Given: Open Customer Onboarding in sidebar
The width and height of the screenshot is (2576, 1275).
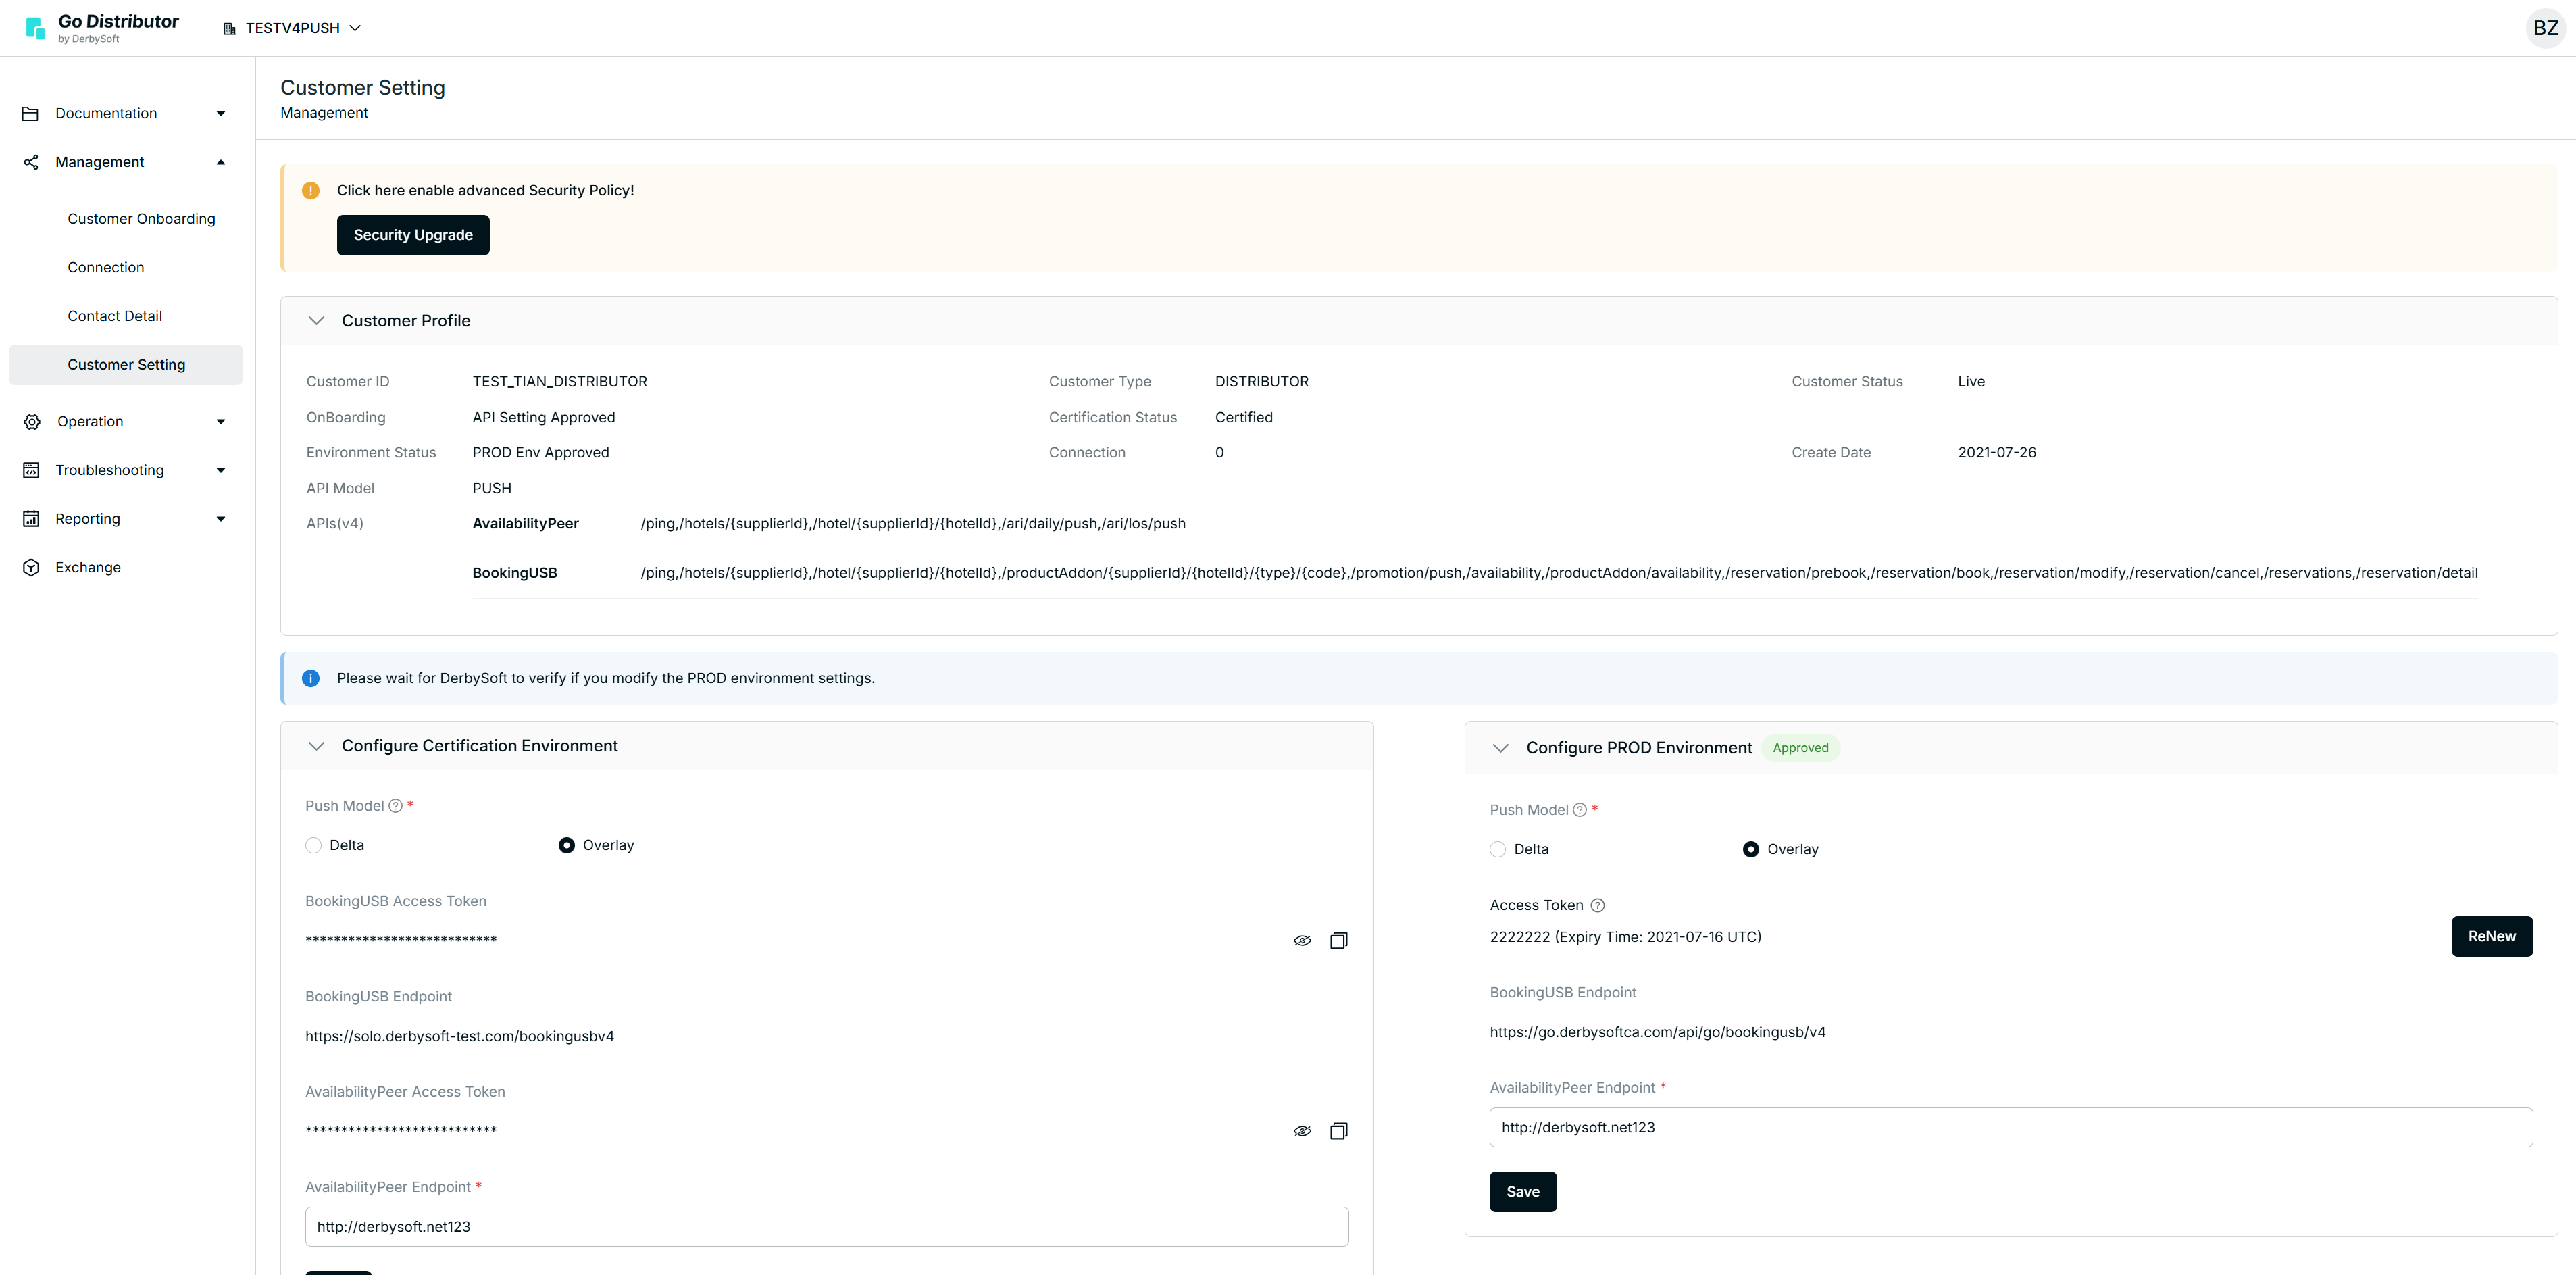Looking at the screenshot, I should coord(141,219).
